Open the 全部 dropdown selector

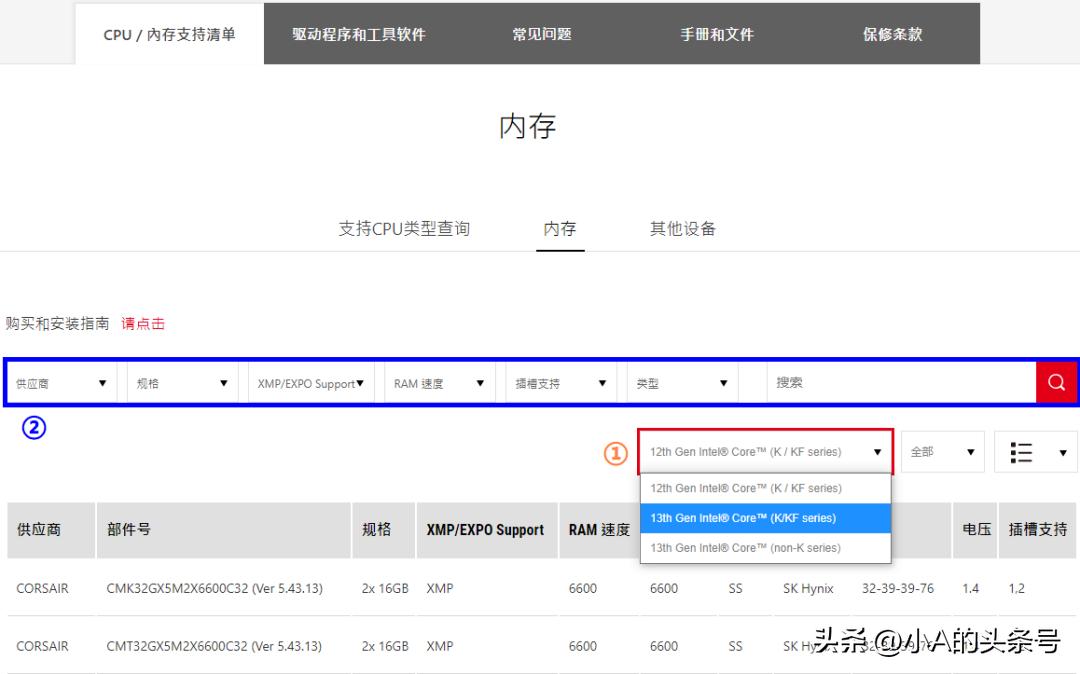941,451
